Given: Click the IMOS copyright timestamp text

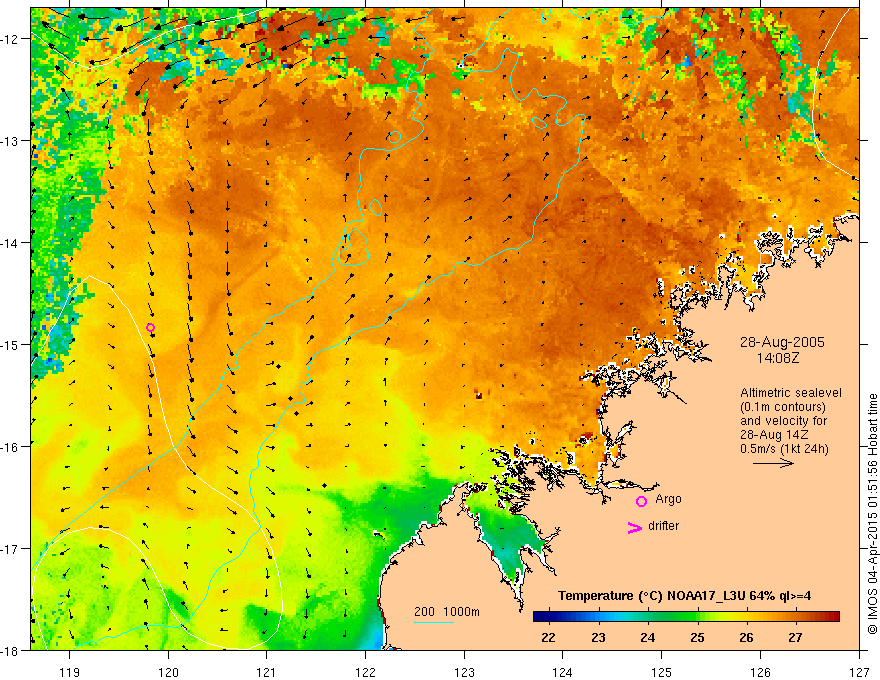Looking at the screenshot, I should [872, 514].
